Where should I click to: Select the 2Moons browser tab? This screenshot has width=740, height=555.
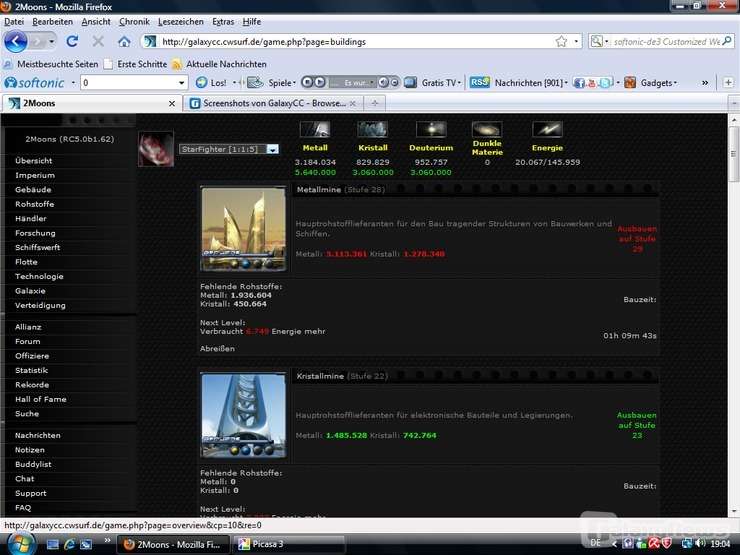92,103
